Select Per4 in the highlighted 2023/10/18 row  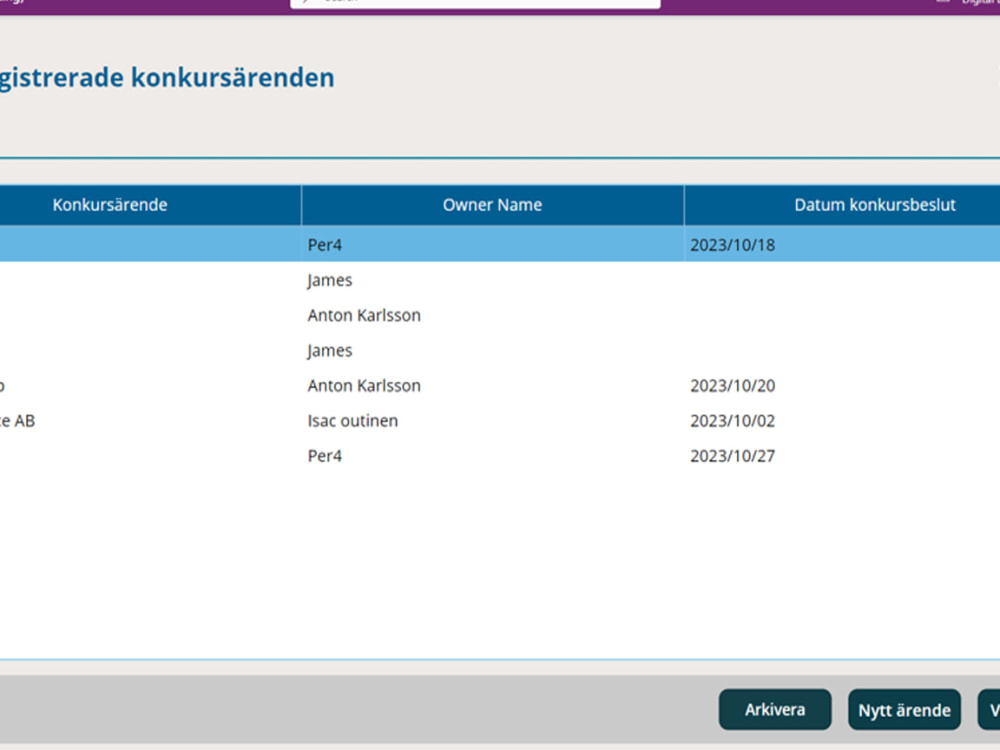pyautogui.click(x=325, y=245)
